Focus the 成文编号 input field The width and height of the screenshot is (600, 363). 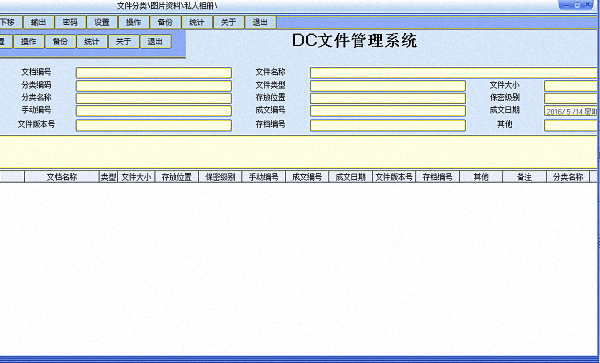[x=388, y=111]
